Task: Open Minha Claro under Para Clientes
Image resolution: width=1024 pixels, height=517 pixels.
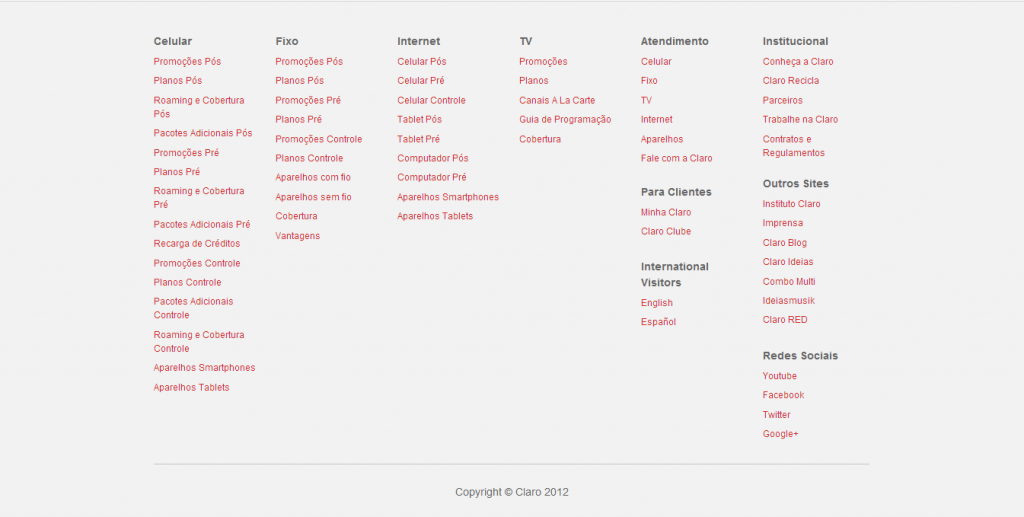Action: 666,212
